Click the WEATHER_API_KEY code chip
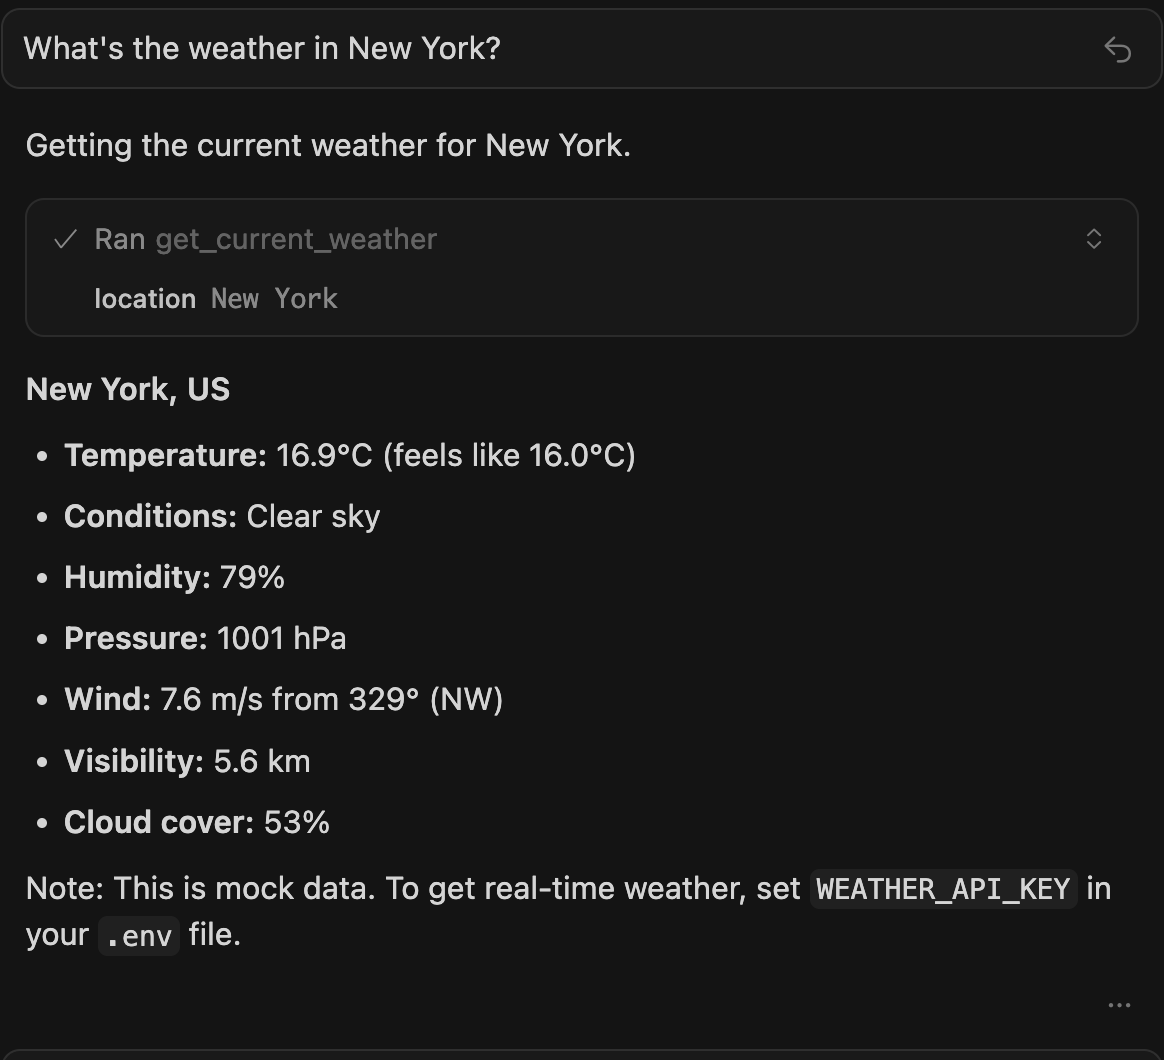The width and height of the screenshot is (1164, 1060). coord(941,889)
